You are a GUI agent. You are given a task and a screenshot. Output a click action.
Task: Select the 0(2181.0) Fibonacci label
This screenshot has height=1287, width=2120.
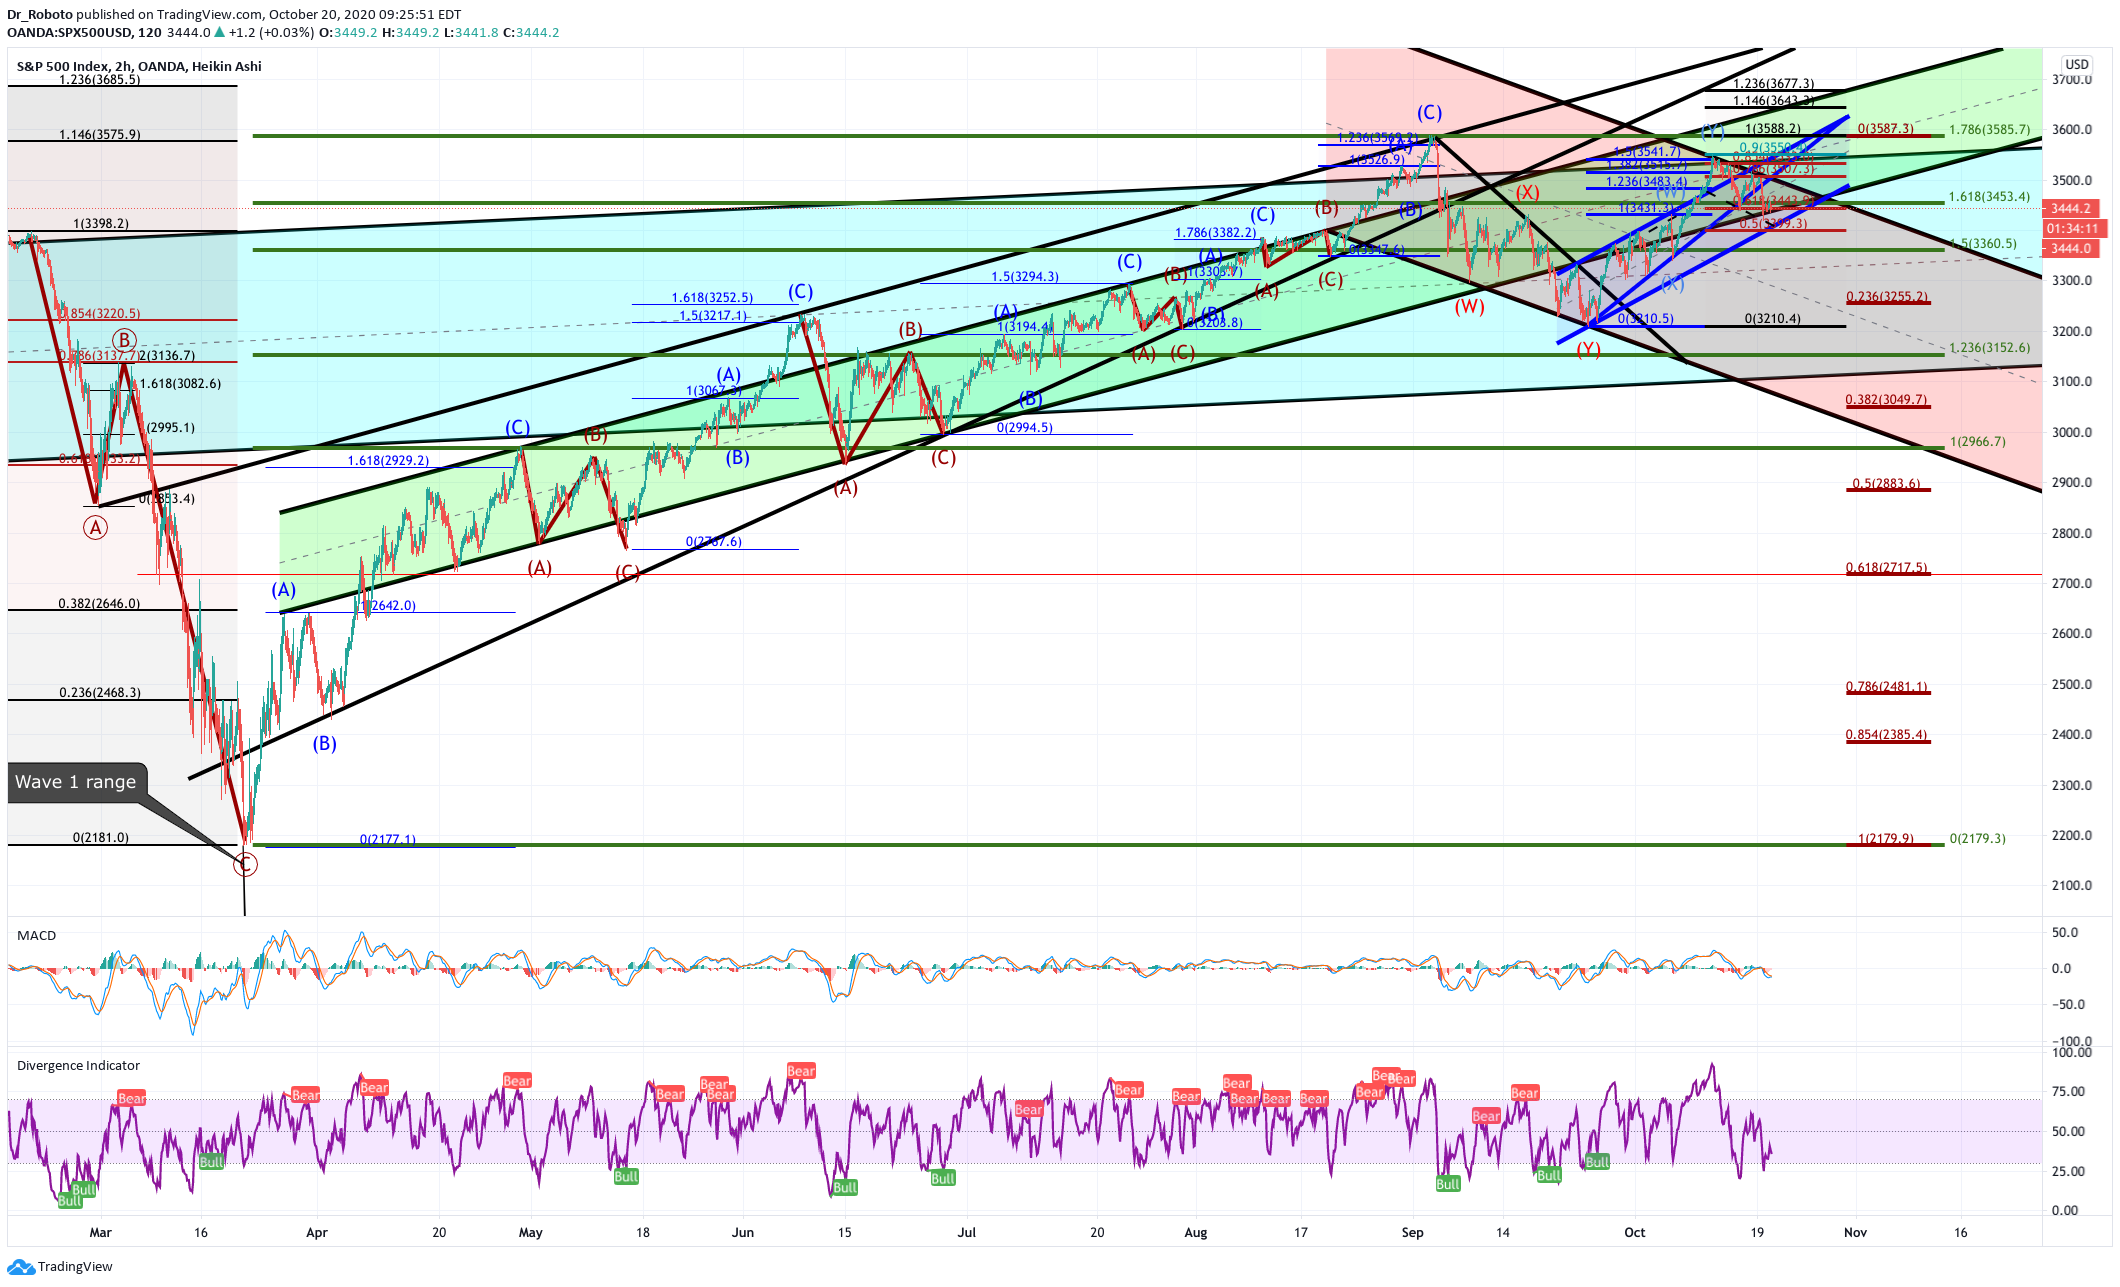[x=101, y=838]
